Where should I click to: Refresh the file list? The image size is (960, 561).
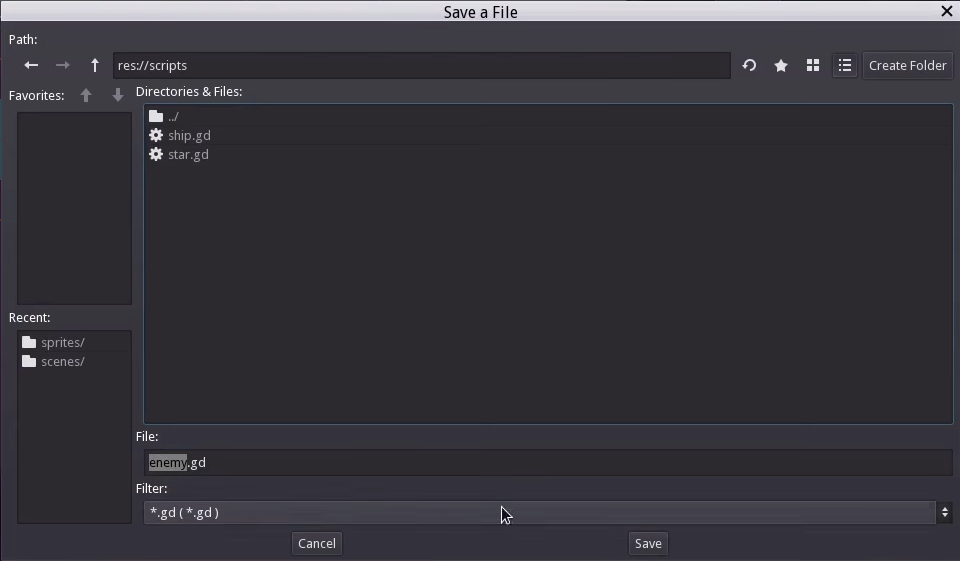(749, 65)
